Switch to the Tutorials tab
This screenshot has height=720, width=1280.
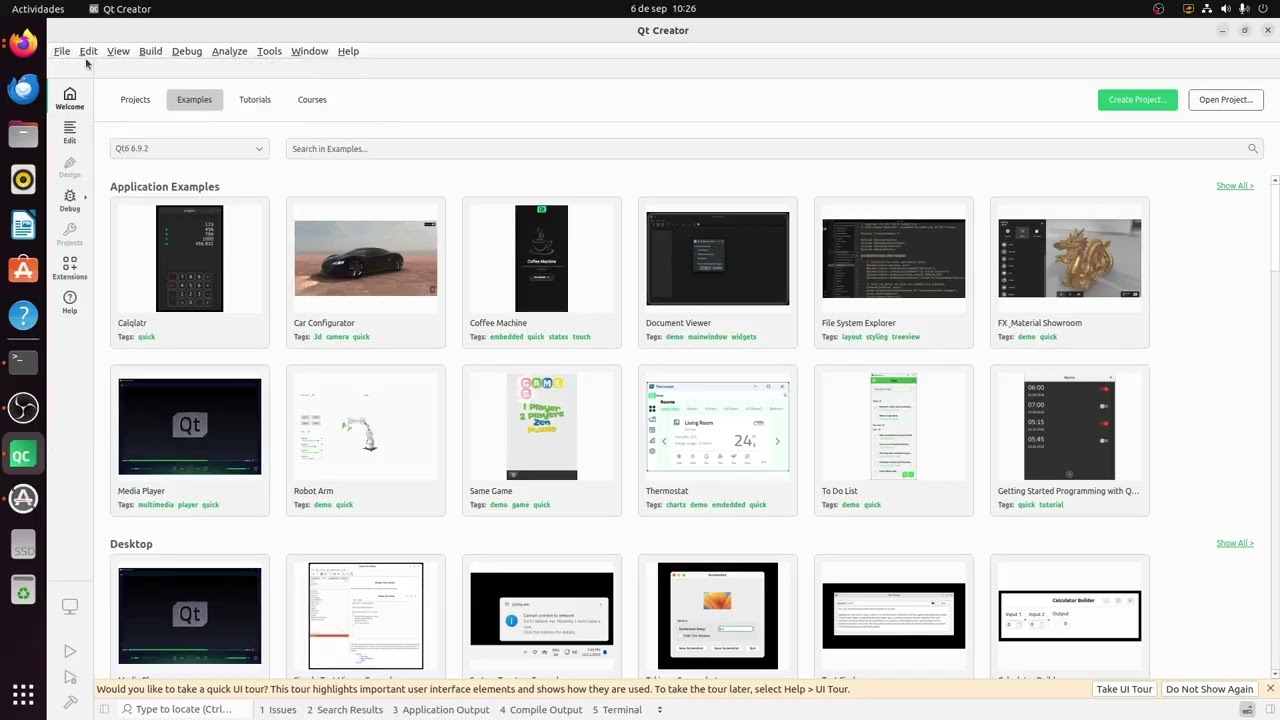click(x=255, y=100)
